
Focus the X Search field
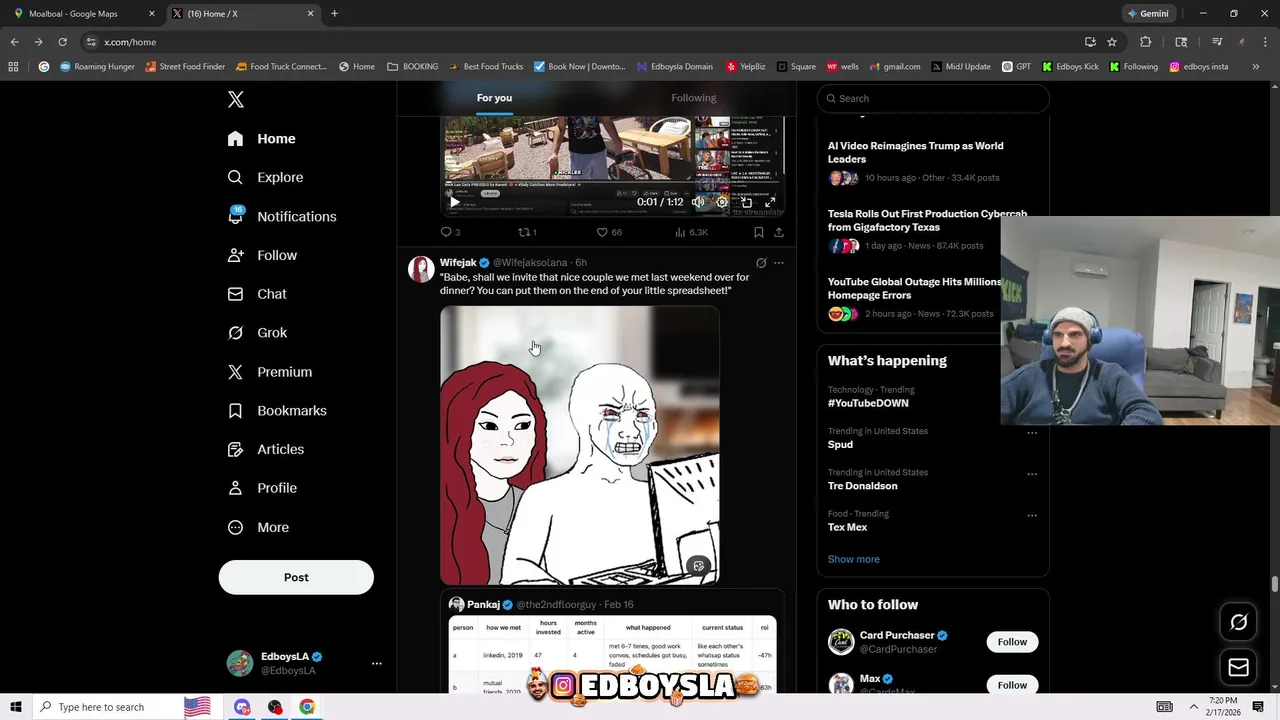(933, 98)
